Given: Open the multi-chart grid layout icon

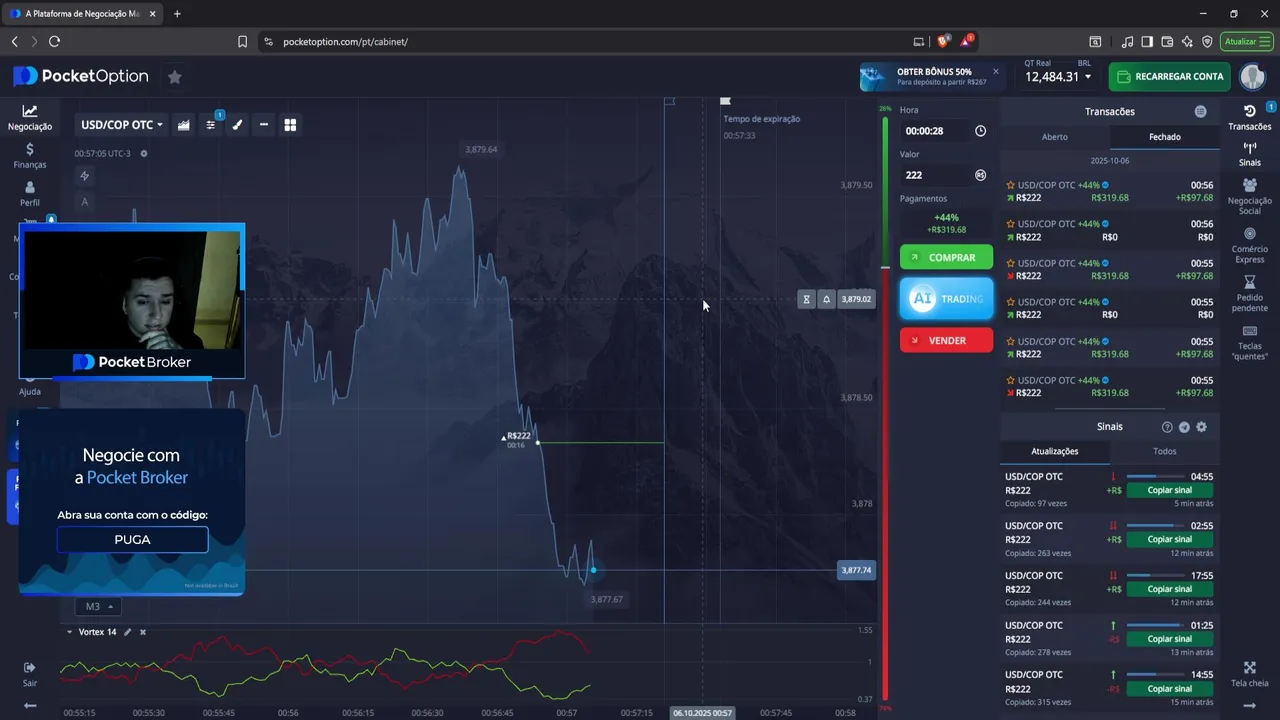Looking at the screenshot, I should coord(290,125).
